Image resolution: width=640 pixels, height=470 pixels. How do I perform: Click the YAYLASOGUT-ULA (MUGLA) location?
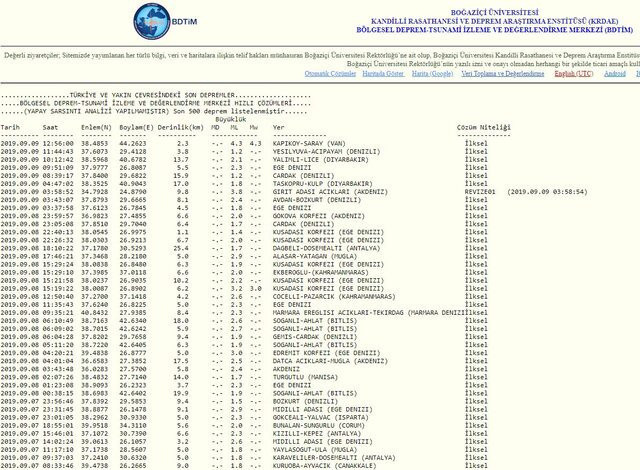[x=313, y=450]
